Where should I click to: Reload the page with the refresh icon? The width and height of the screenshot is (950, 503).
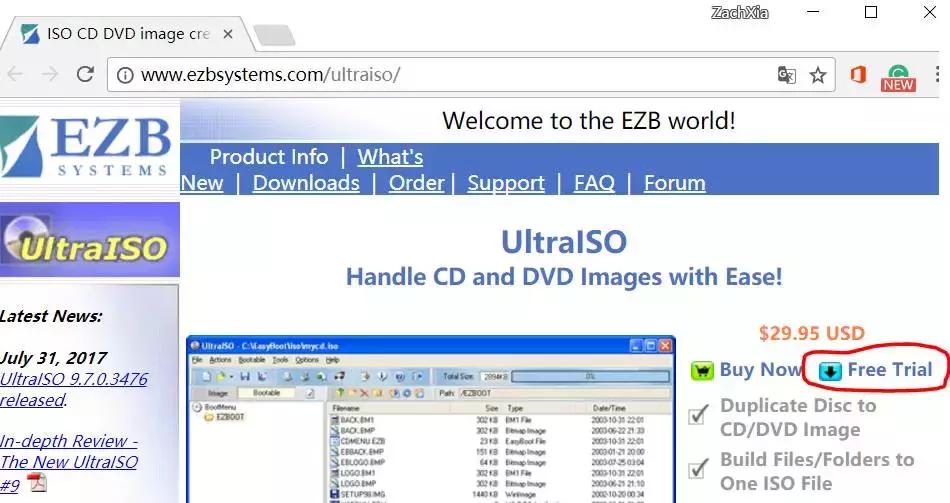pos(85,75)
